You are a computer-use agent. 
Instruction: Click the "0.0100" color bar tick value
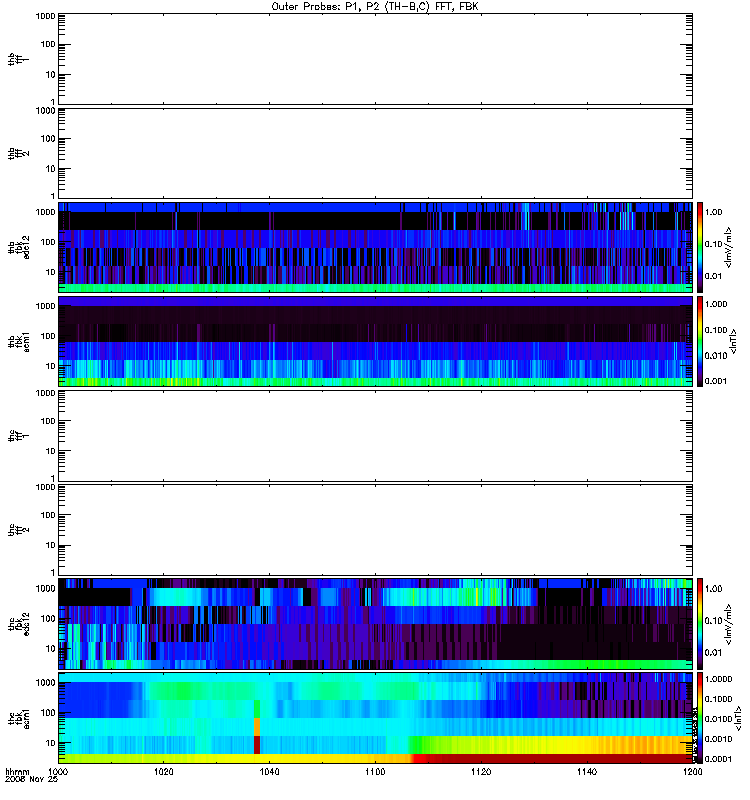click(x=718, y=719)
